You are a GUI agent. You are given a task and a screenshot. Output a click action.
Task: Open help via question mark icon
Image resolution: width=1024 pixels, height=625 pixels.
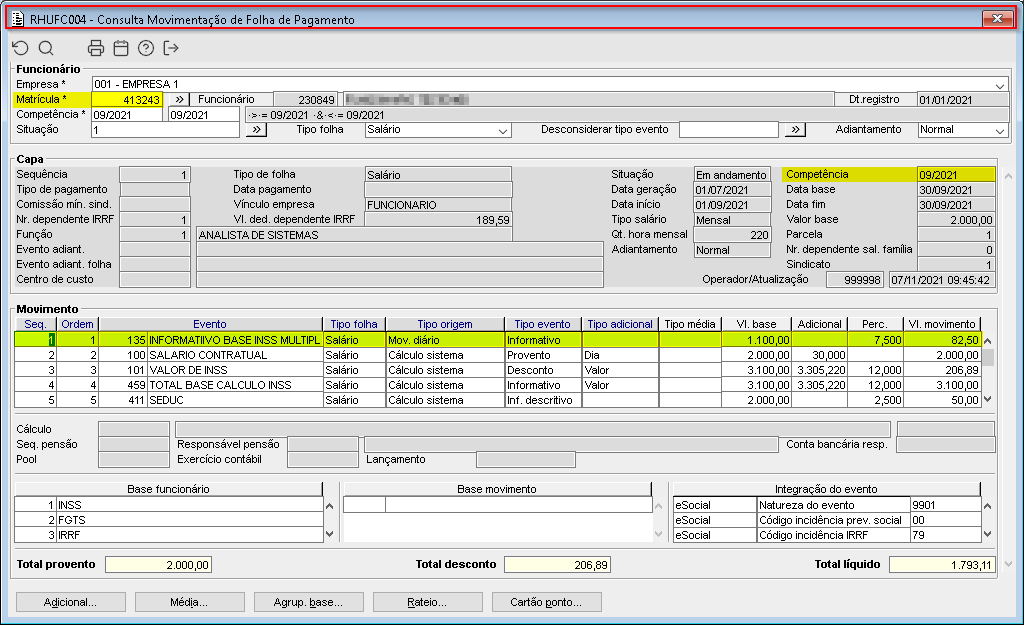click(x=146, y=48)
